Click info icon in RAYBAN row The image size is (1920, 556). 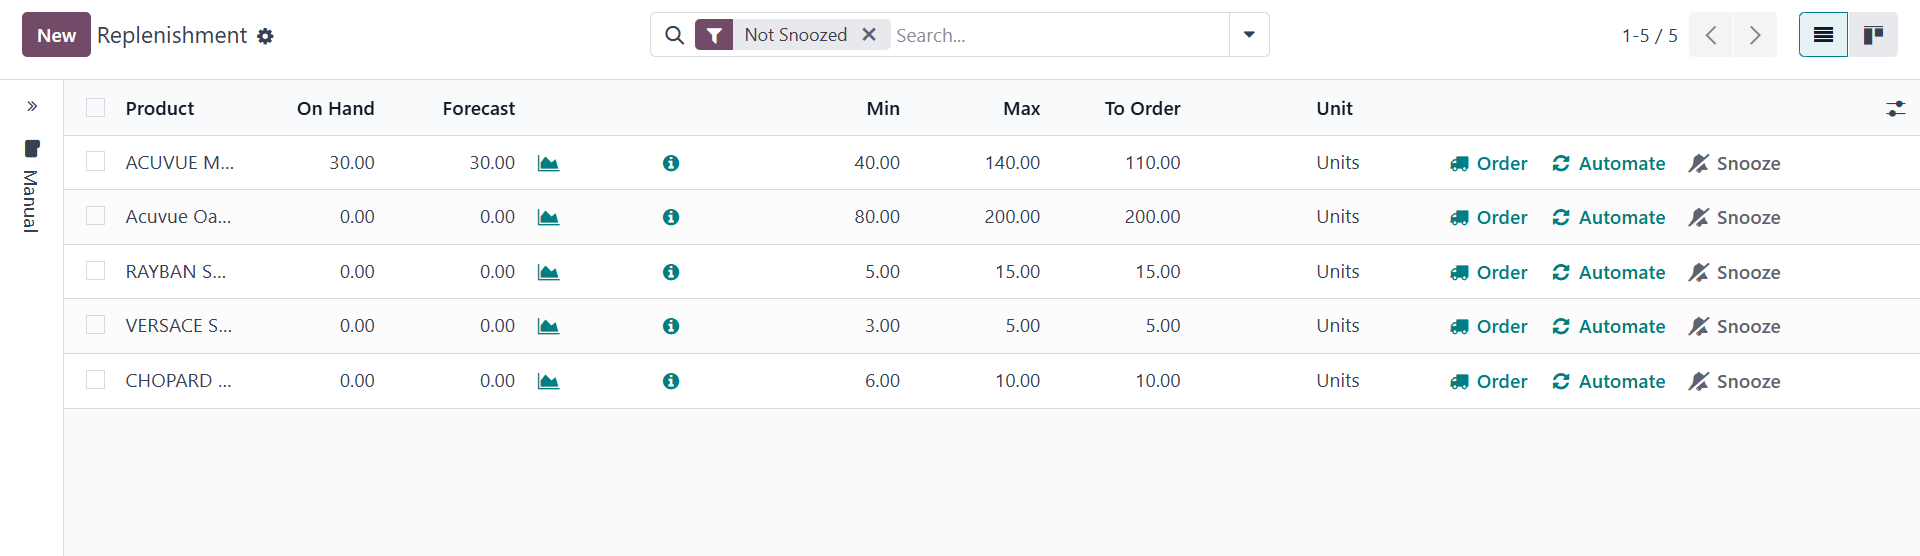pyautogui.click(x=671, y=272)
